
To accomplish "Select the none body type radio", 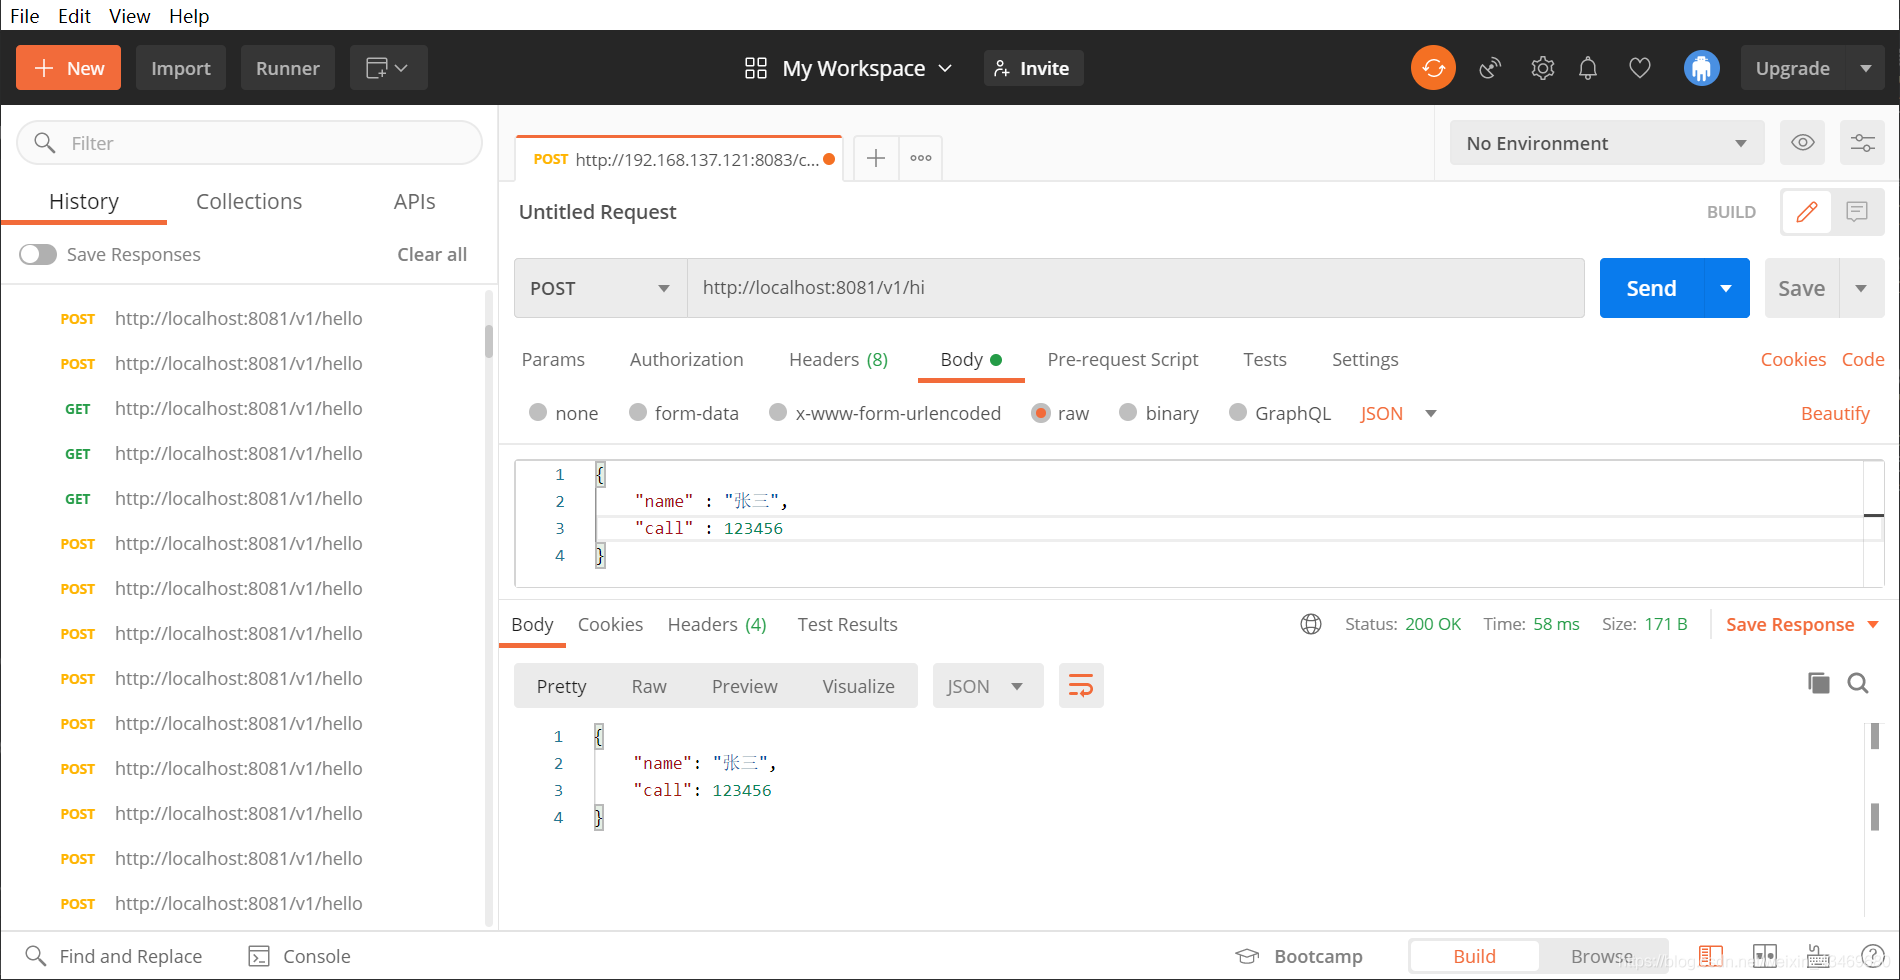I will [x=538, y=412].
